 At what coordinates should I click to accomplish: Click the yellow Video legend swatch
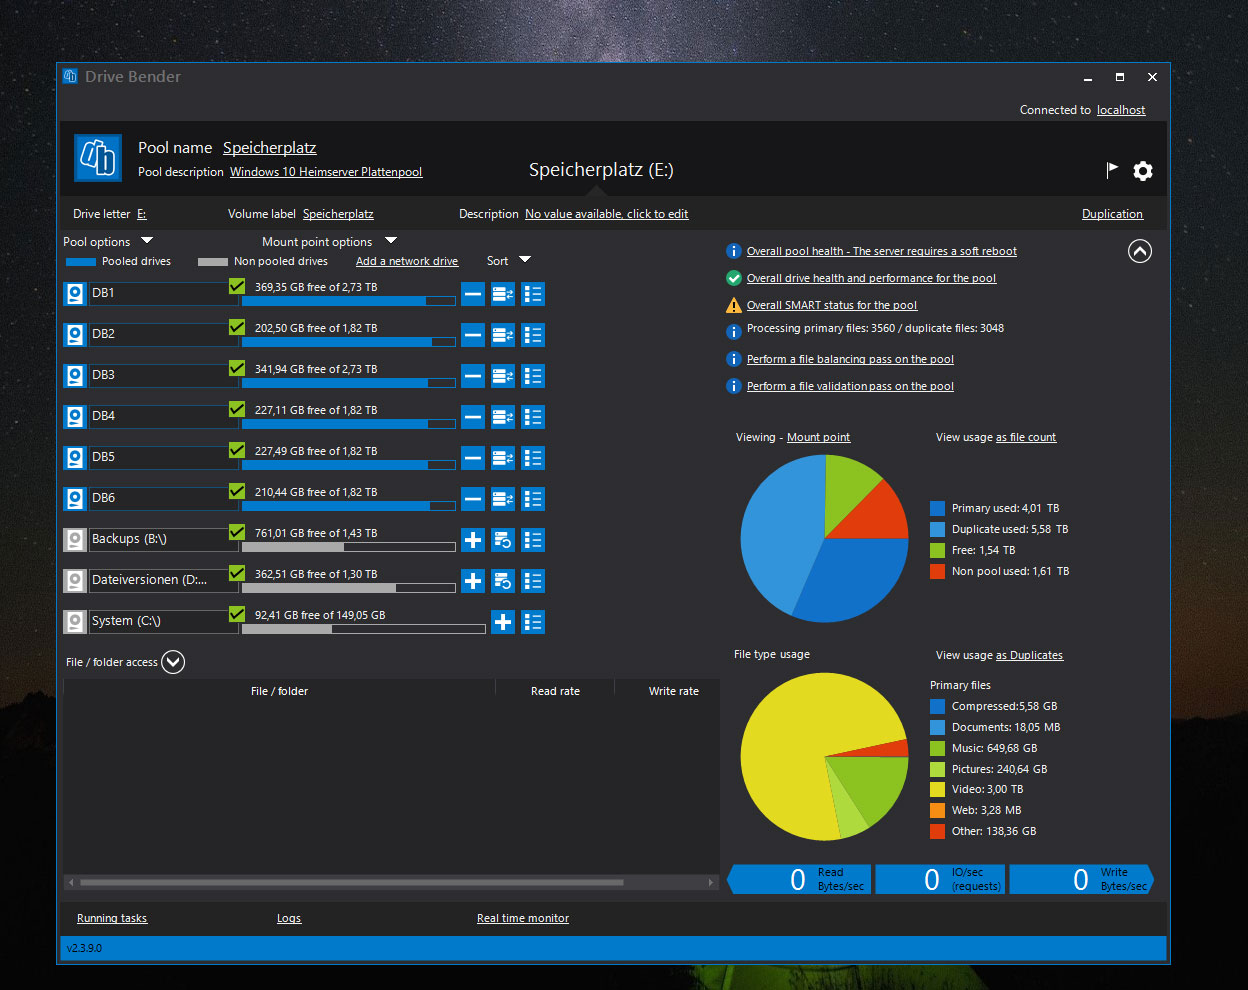click(x=937, y=789)
